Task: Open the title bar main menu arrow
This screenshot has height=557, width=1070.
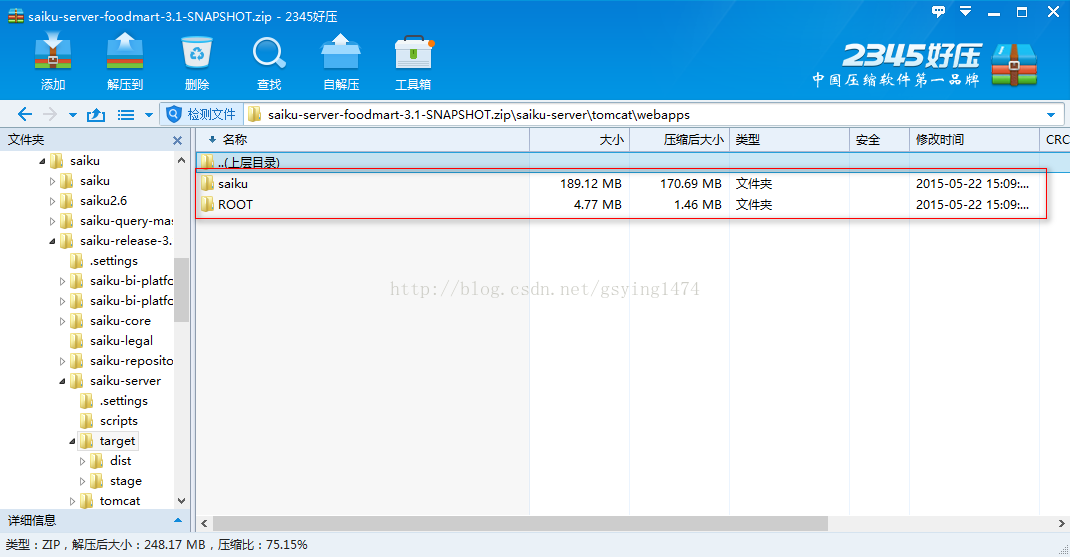Action: 966,11
